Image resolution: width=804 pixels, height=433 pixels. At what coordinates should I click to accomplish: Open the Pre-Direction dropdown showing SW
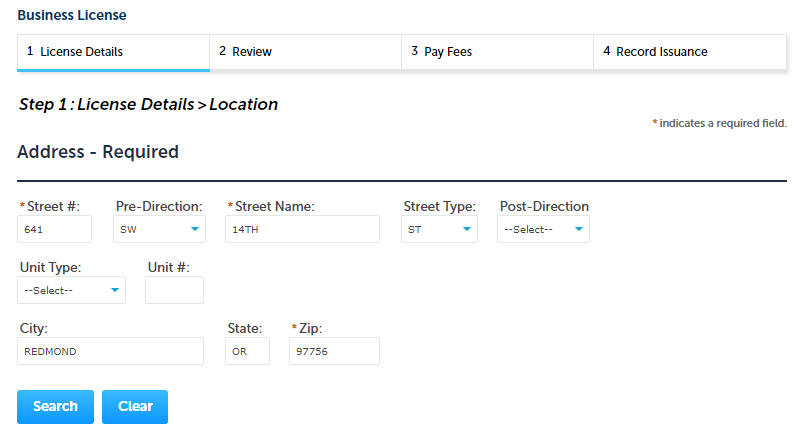[159, 229]
